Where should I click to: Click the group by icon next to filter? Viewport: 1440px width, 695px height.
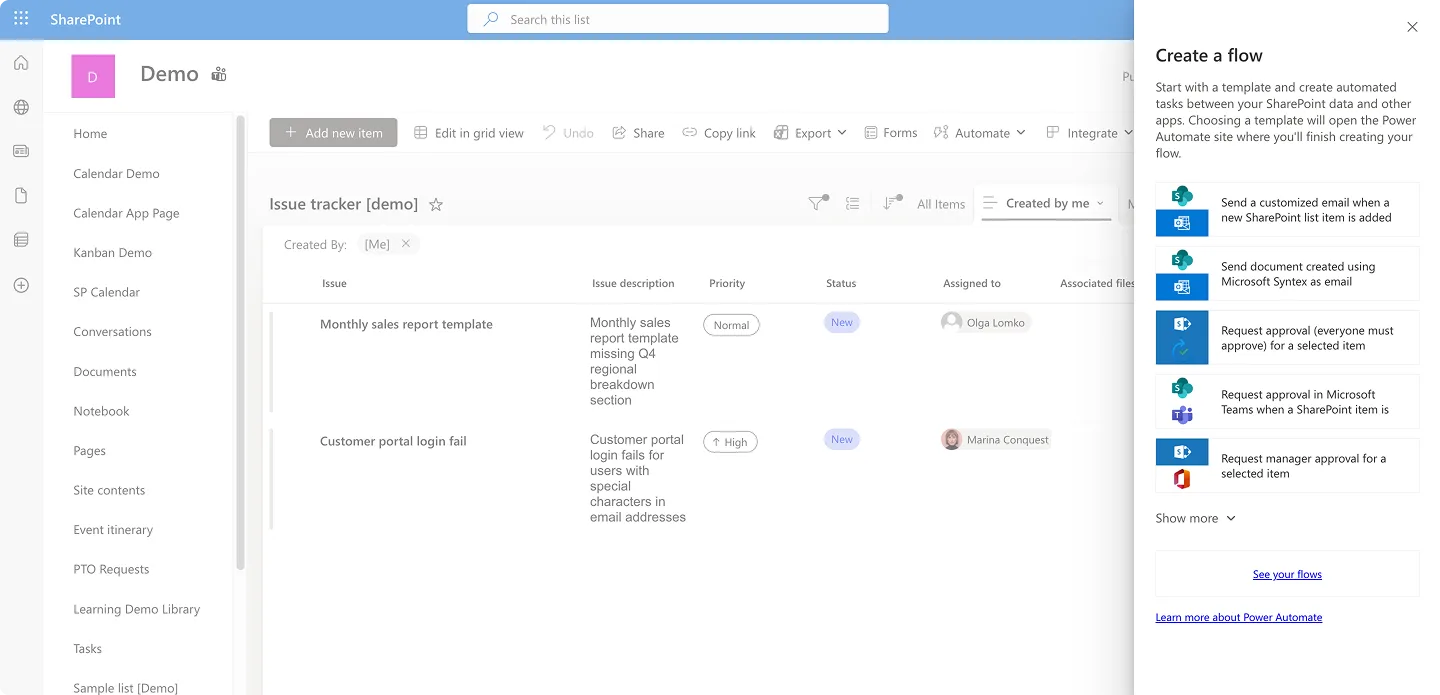pos(852,203)
